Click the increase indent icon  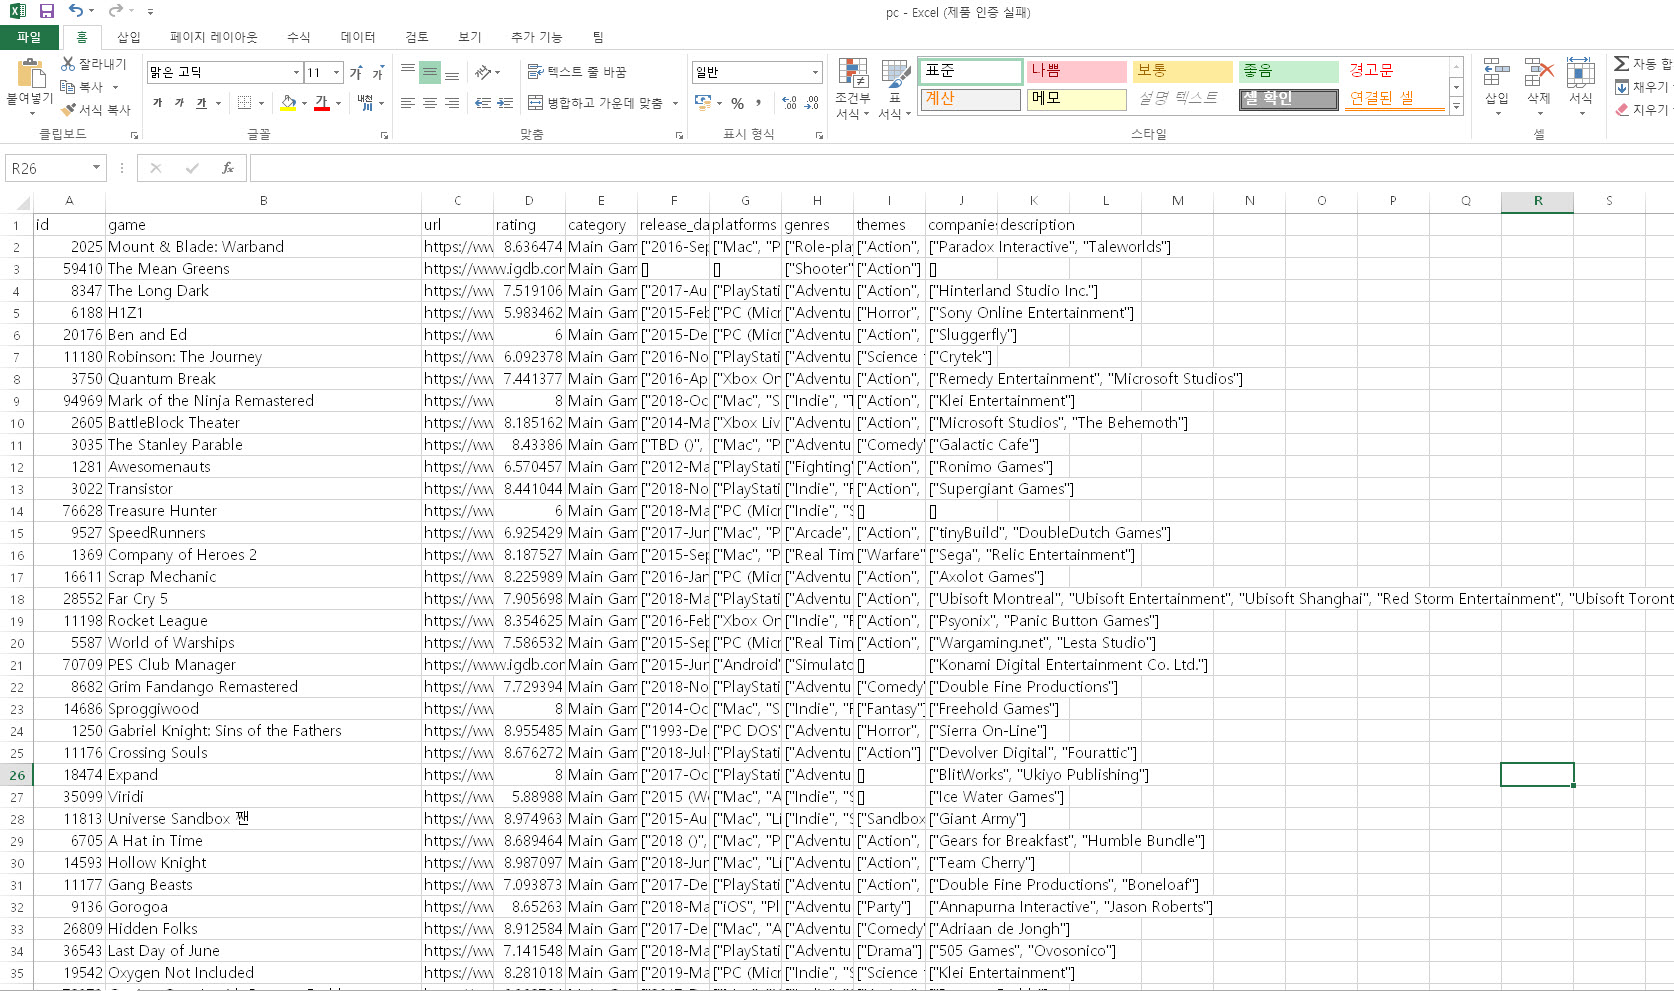505,103
